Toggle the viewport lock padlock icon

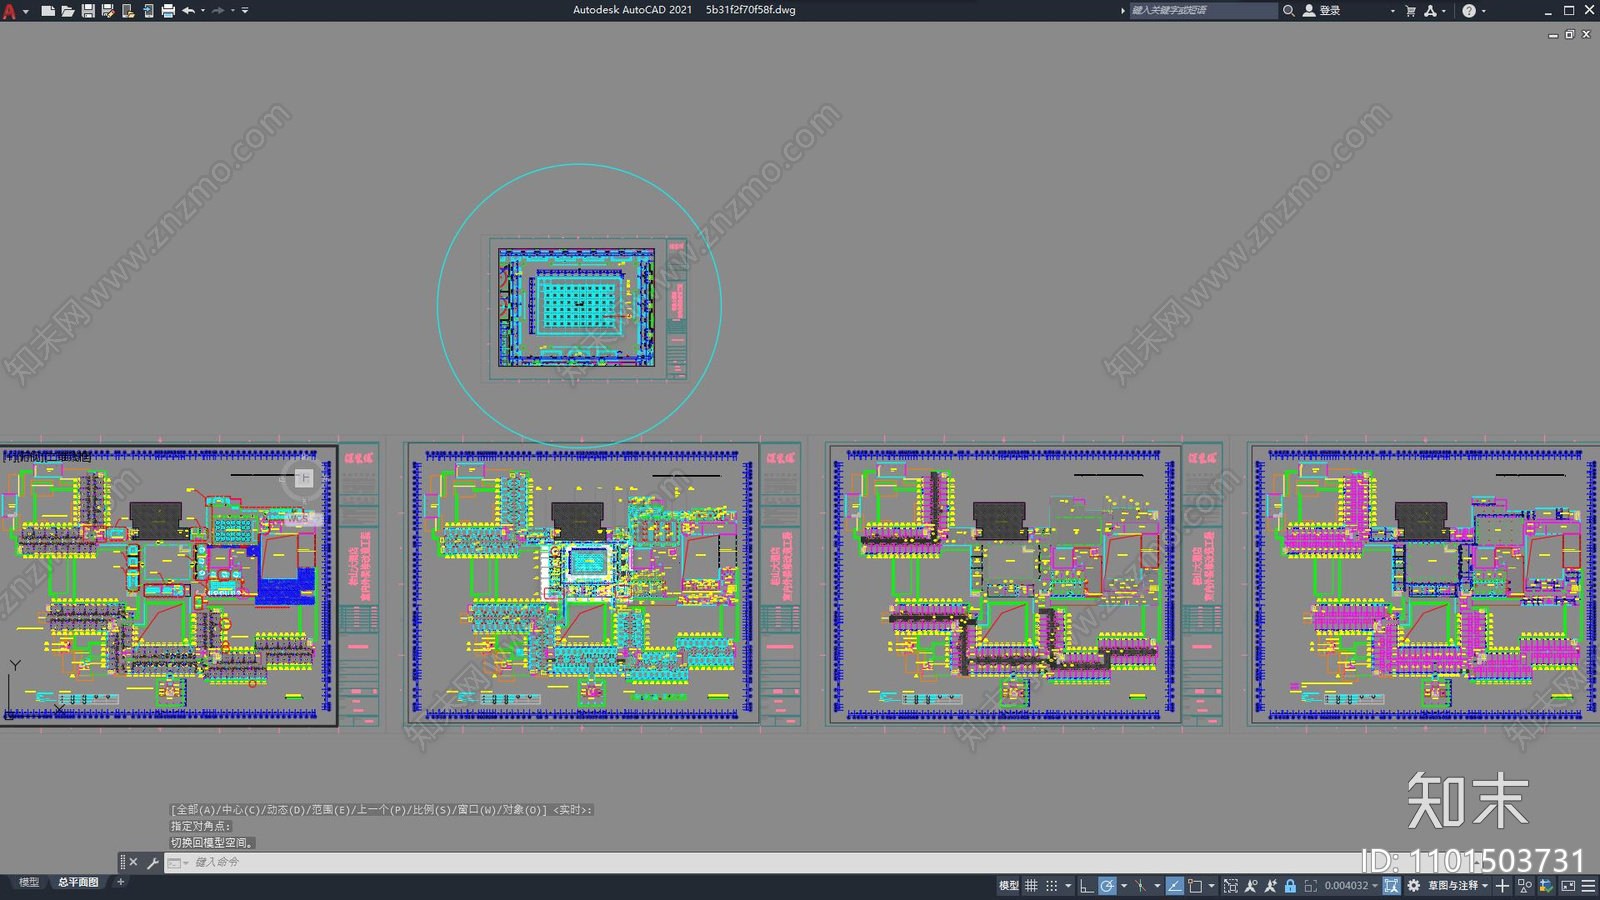pos(1290,886)
